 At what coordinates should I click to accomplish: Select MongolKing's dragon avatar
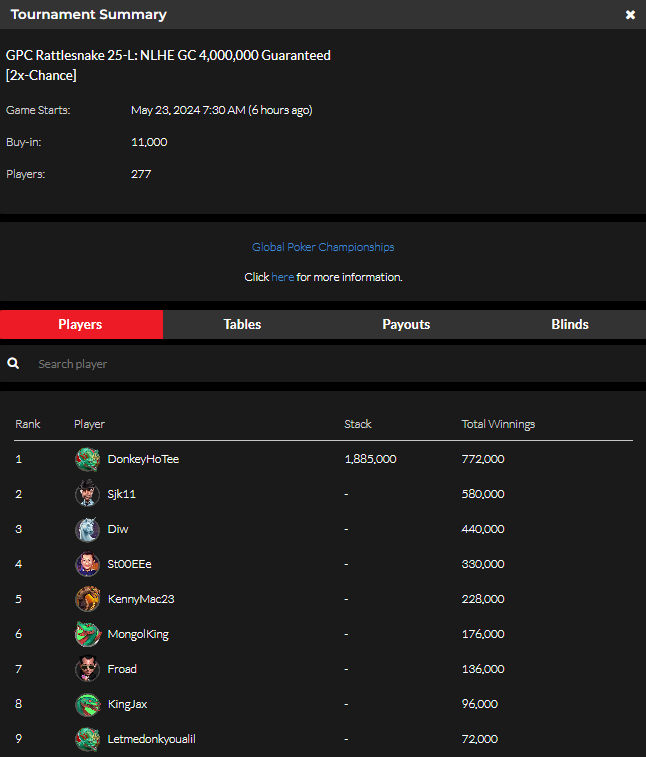(87, 634)
